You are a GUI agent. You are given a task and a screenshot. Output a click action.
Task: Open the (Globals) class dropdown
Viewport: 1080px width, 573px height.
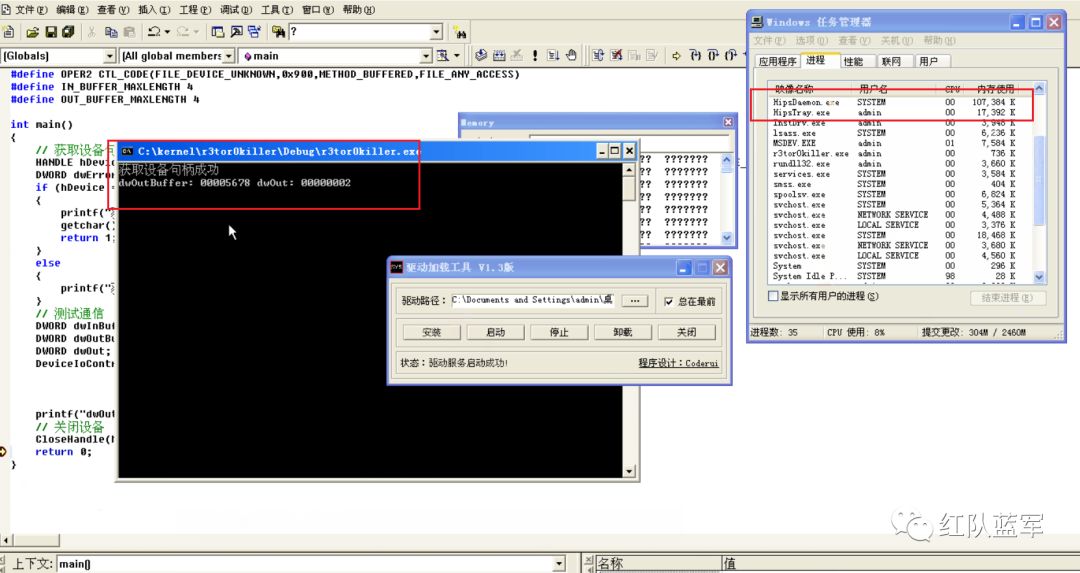(110, 56)
